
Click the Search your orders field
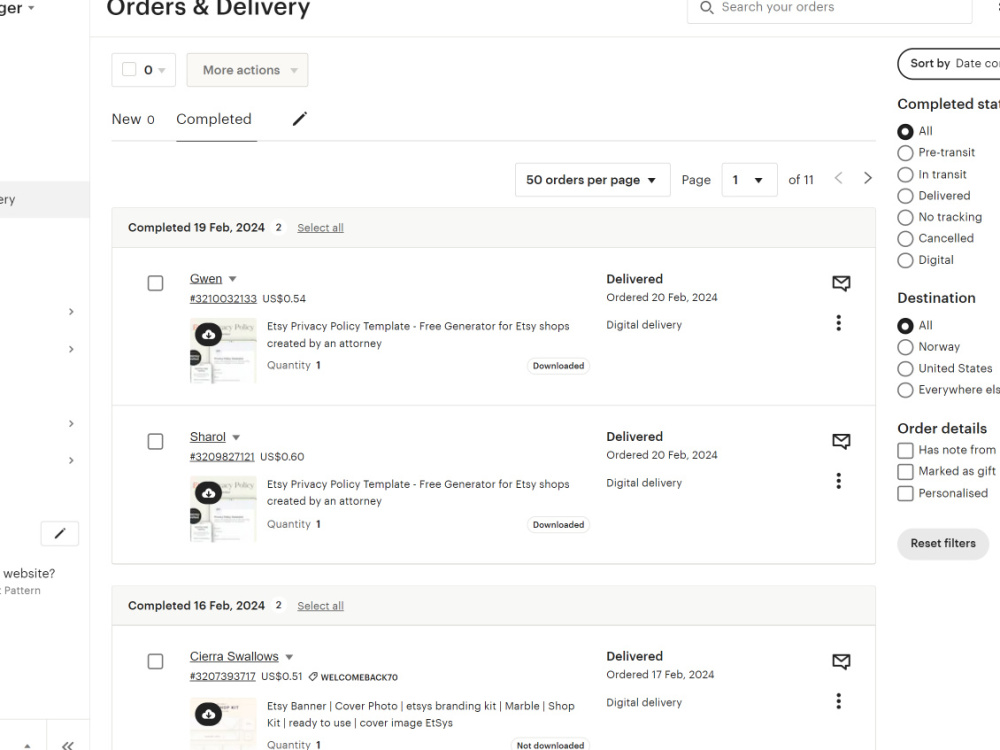pos(830,8)
